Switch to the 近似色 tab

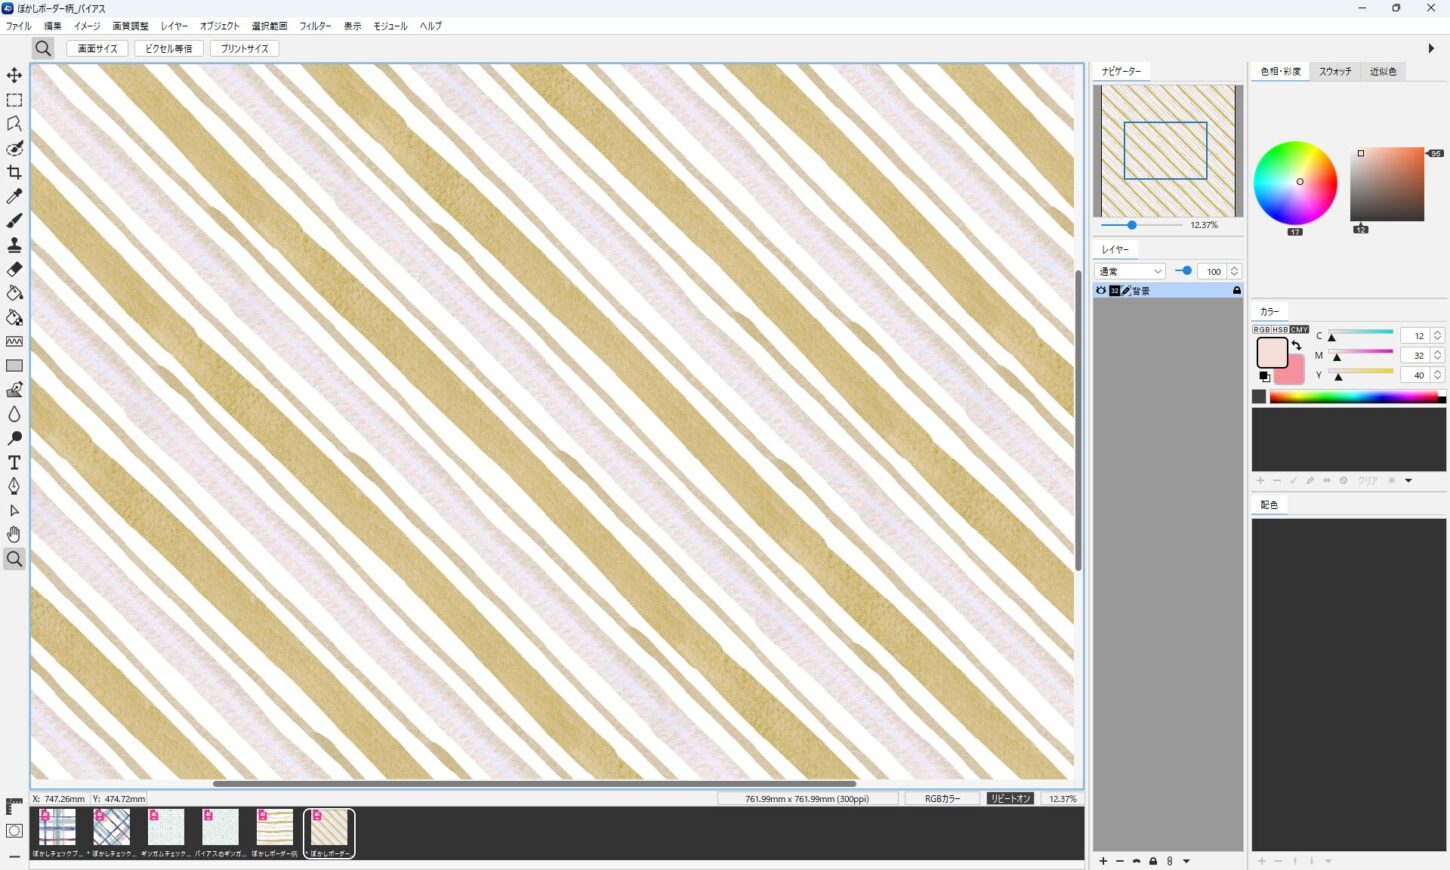tap(1383, 71)
